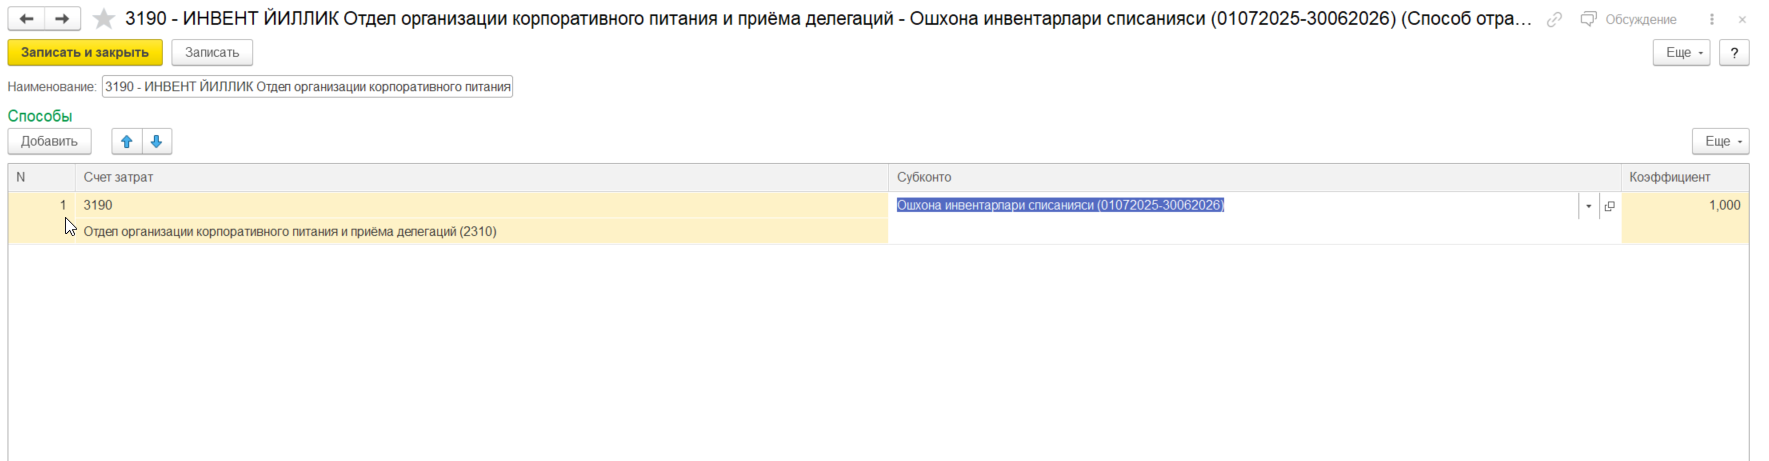Move the row down with the blue arrow
Image resolution: width=1769 pixels, height=461 pixels.
click(x=157, y=142)
